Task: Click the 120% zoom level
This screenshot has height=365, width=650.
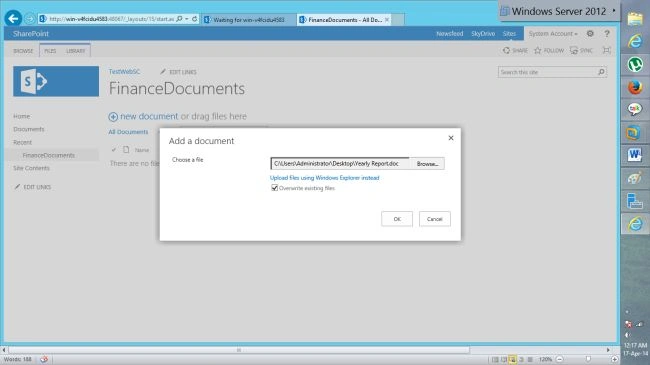Action: pos(545,359)
